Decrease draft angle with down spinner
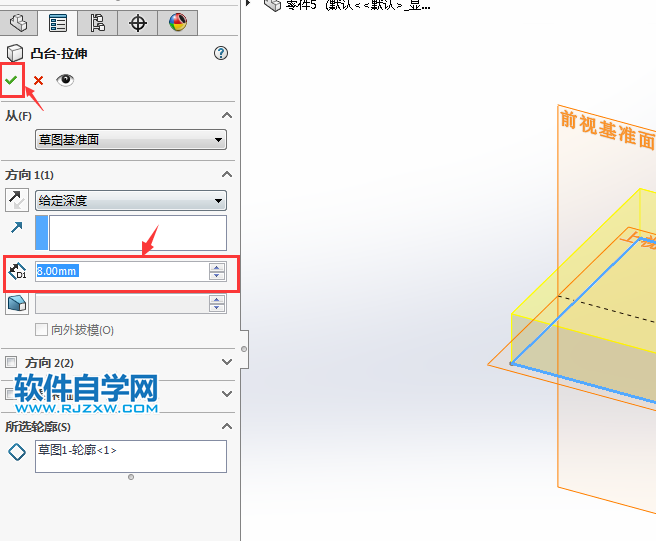Image resolution: width=656 pixels, height=541 pixels. 217,308
